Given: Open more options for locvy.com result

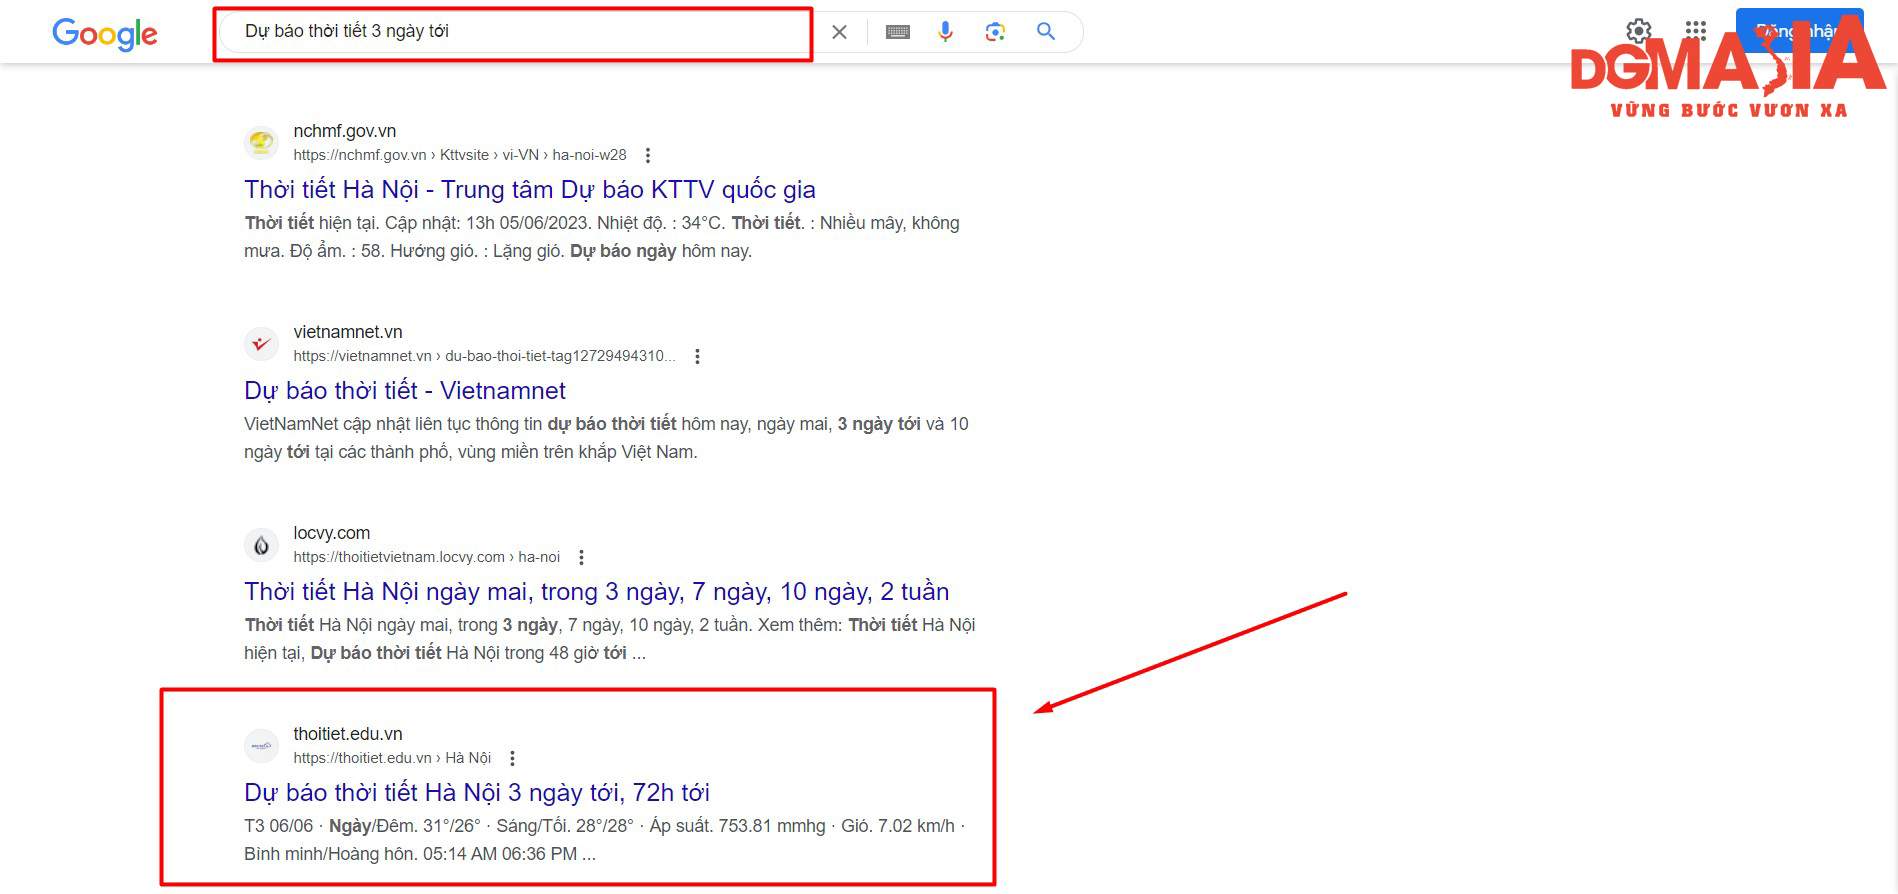Looking at the screenshot, I should pyautogui.click(x=581, y=557).
